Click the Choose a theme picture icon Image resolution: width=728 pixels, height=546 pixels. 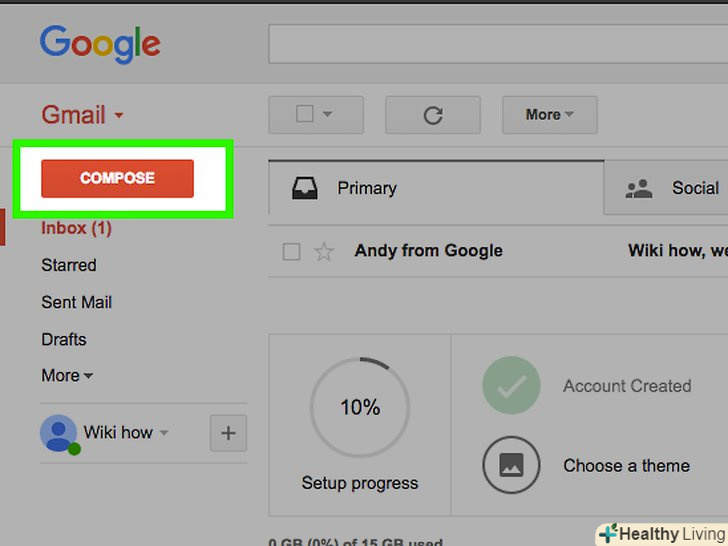(511, 465)
